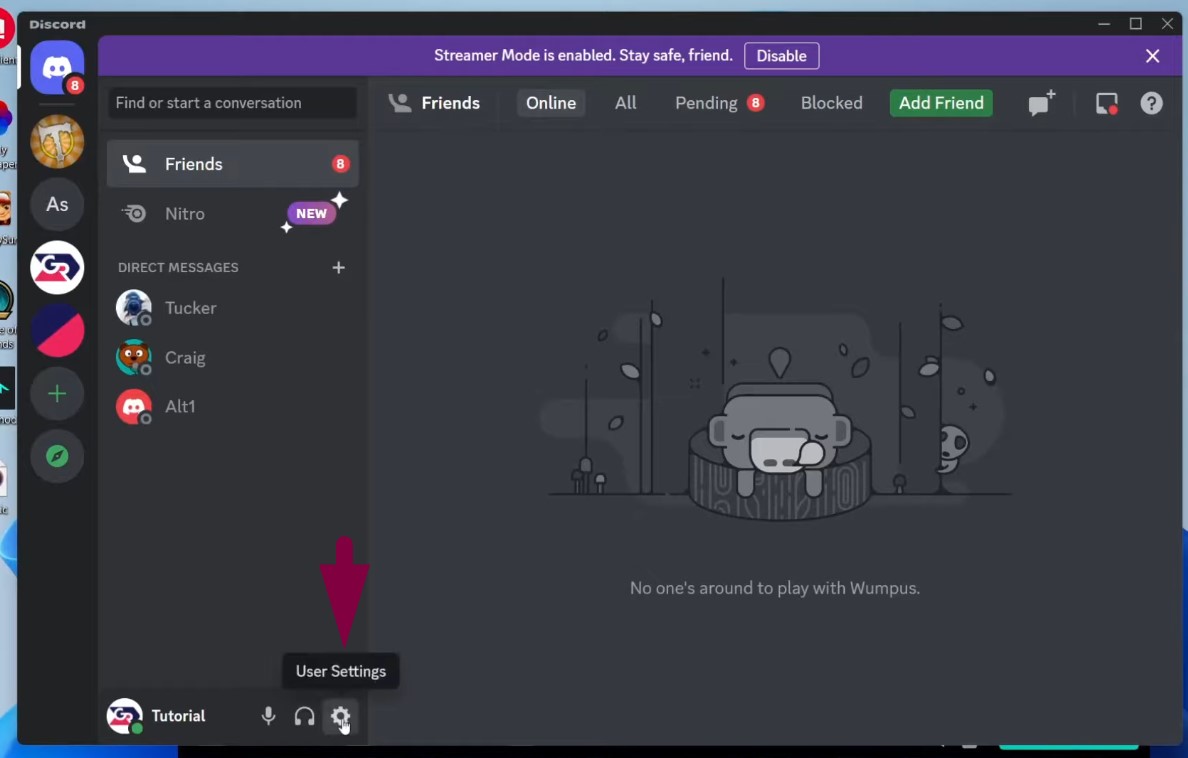1188x758 pixels.
Task: Open the GR logo server
Action: pos(57,268)
